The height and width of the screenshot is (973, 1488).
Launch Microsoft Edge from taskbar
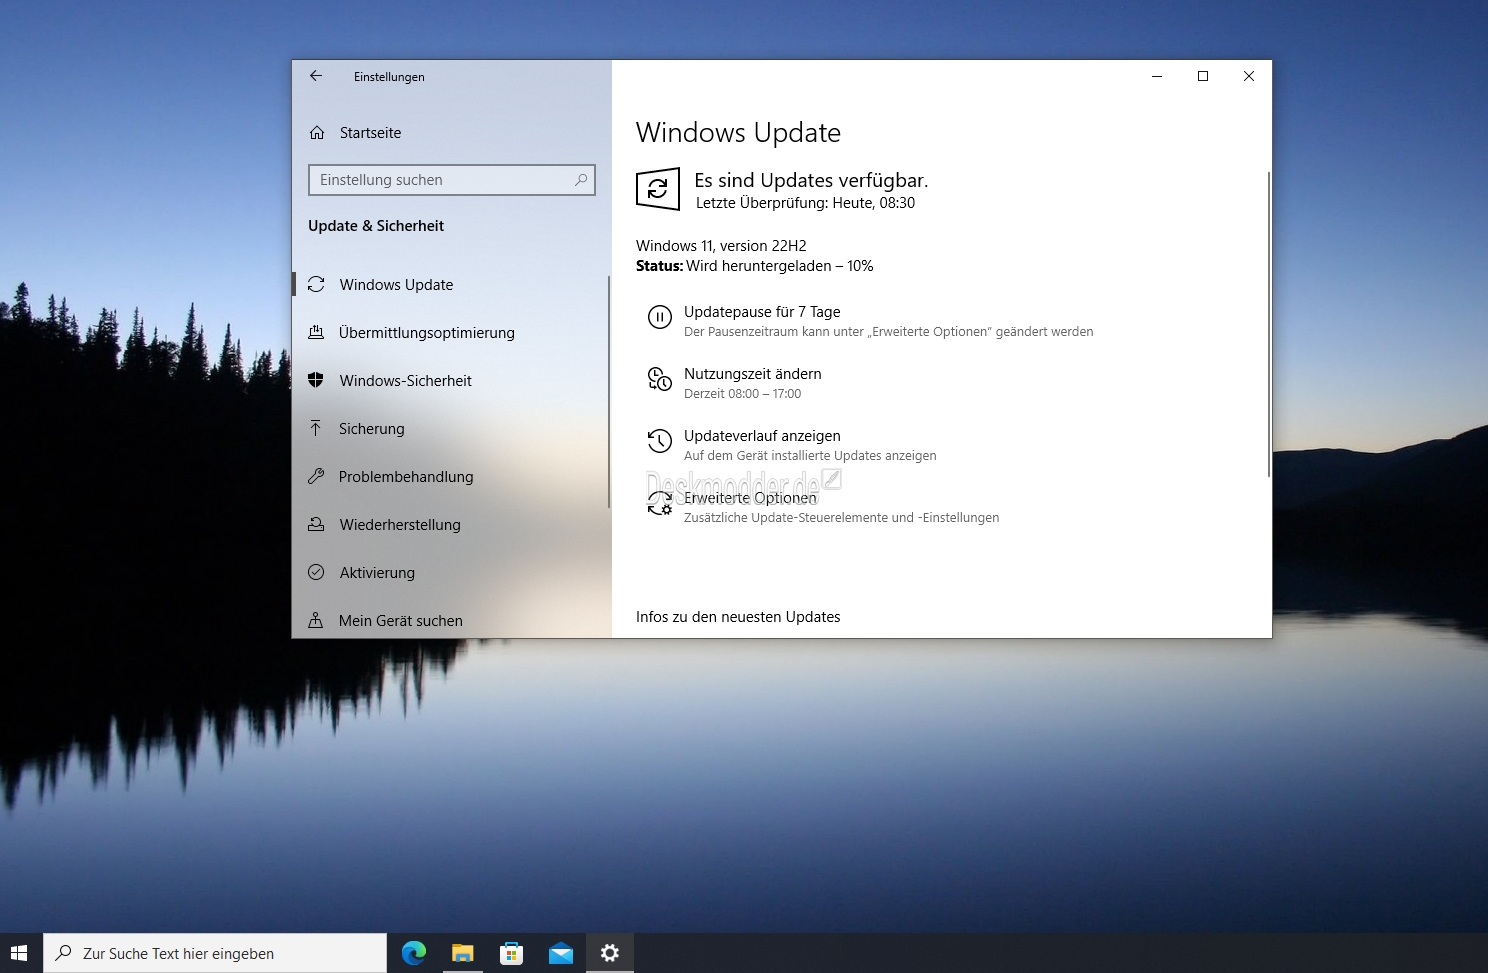tap(414, 953)
